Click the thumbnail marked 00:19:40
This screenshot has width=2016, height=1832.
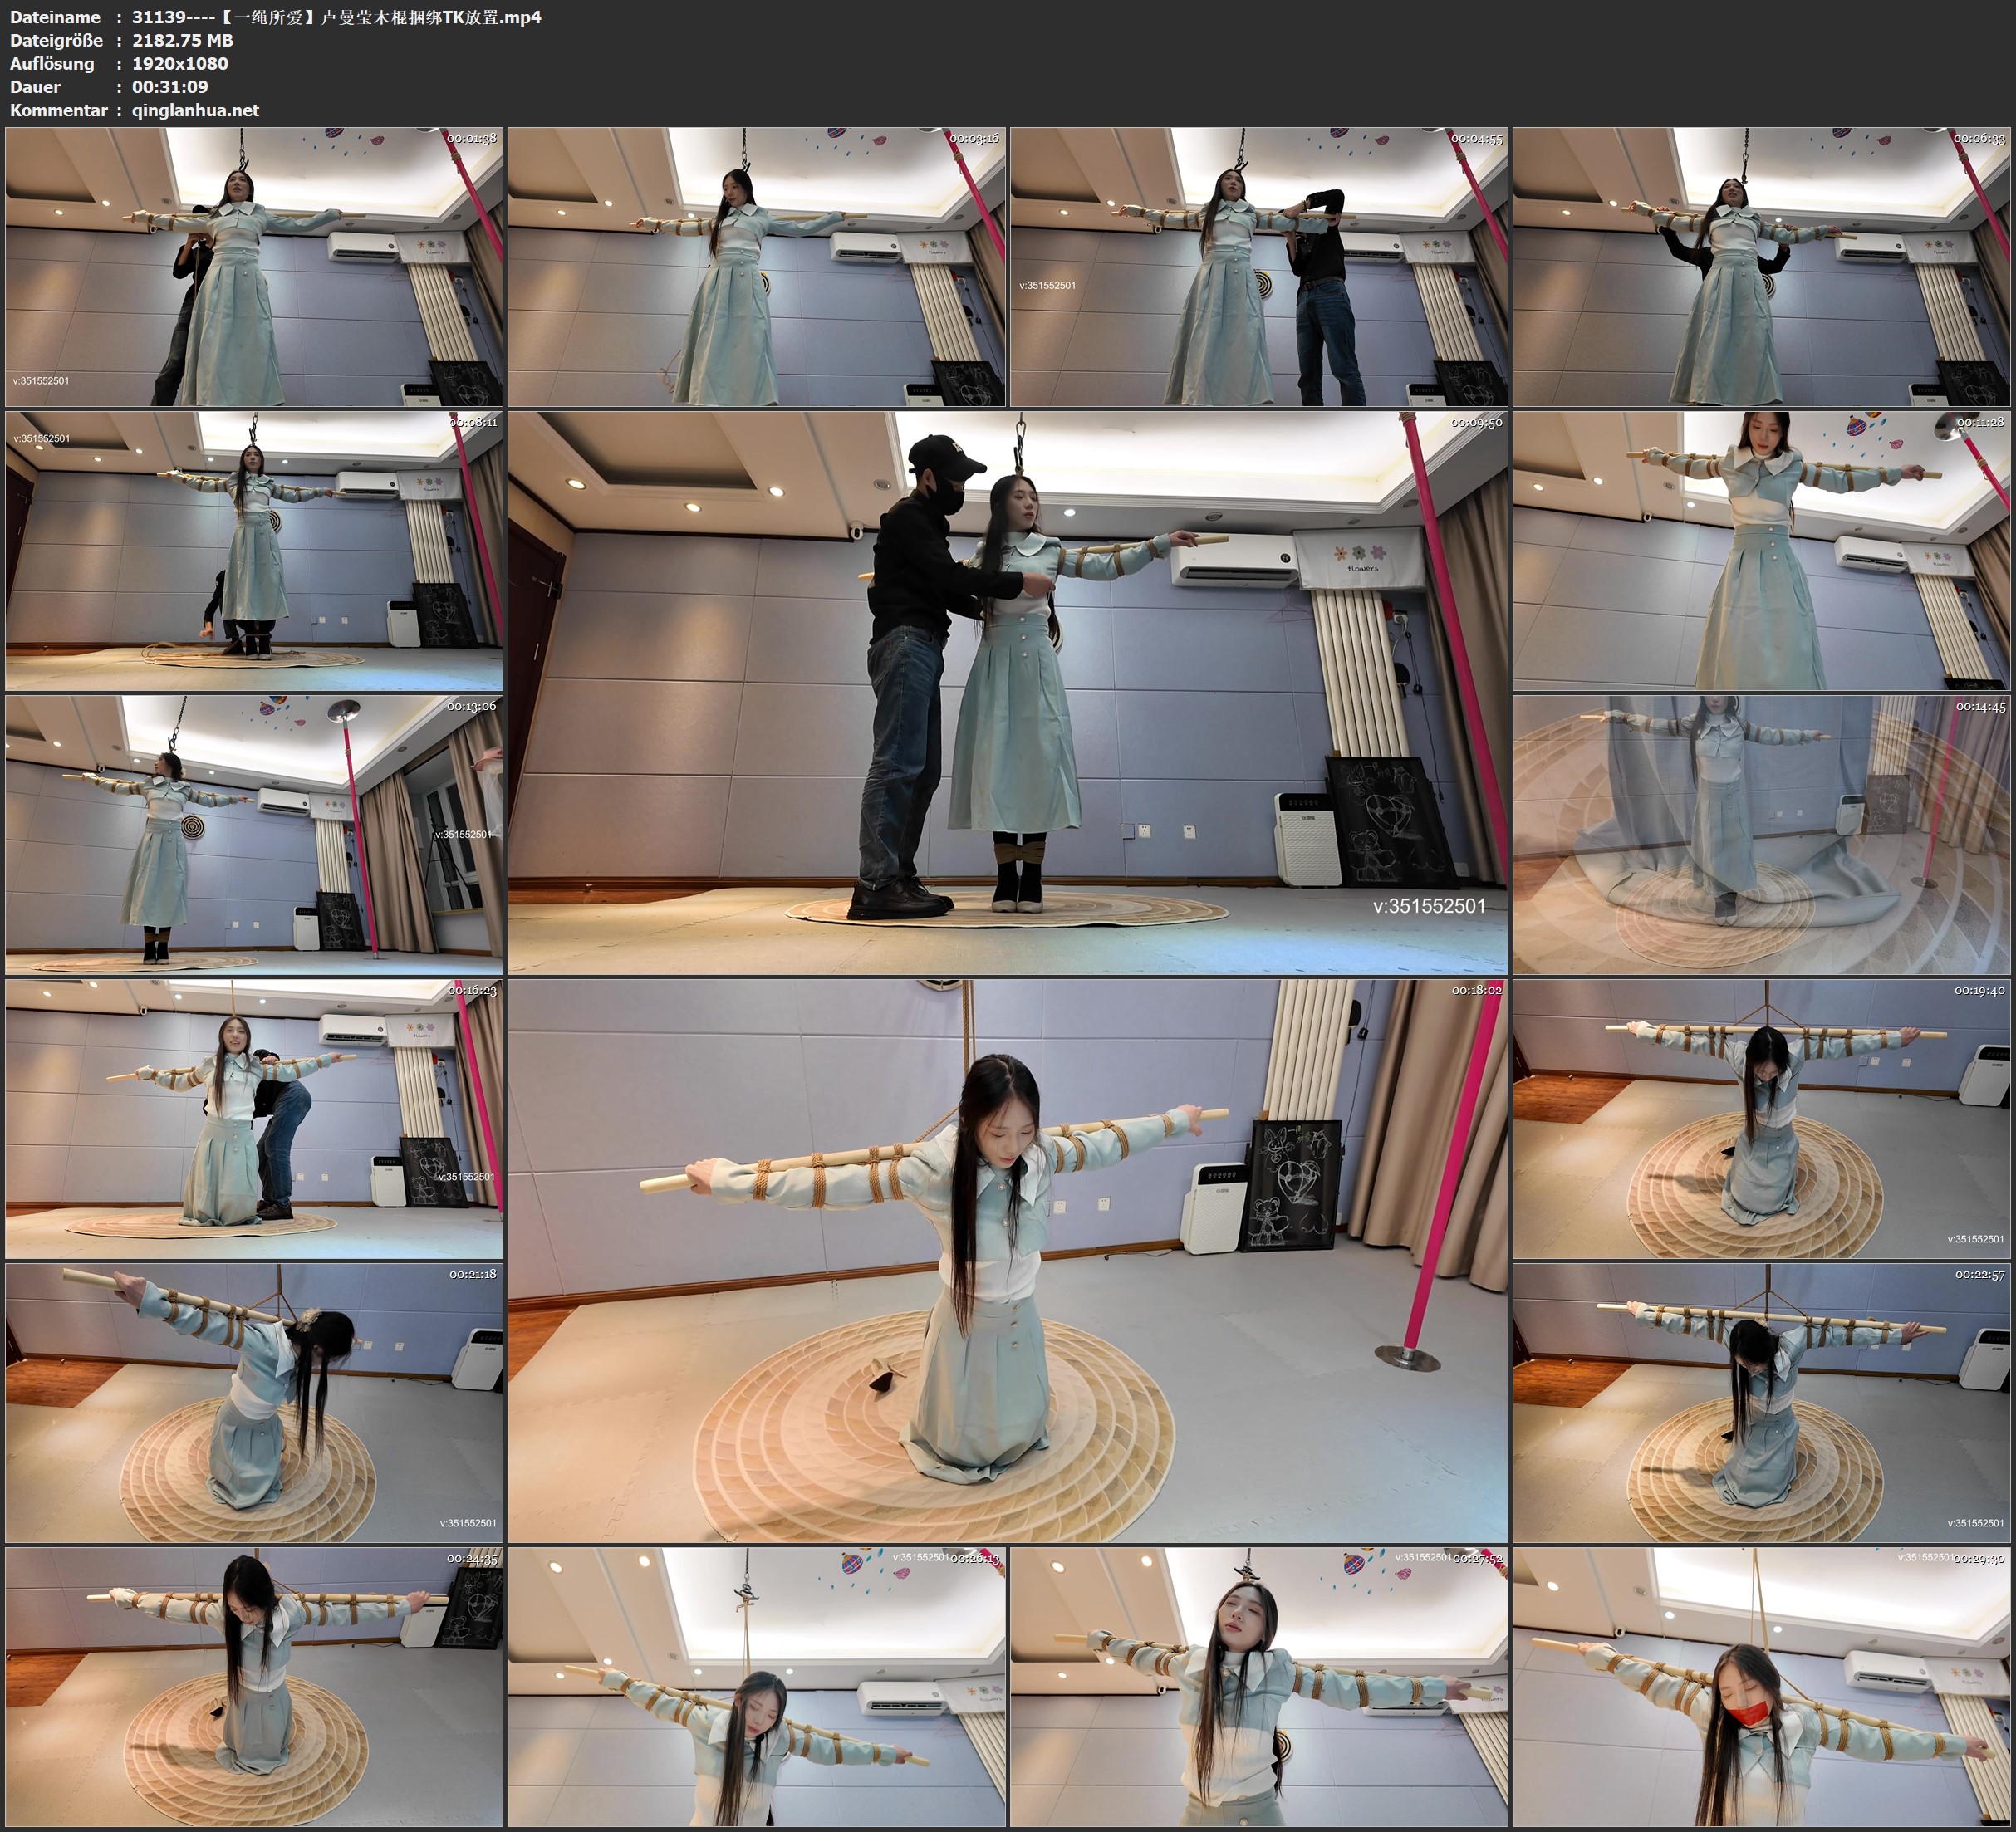[1761, 1118]
